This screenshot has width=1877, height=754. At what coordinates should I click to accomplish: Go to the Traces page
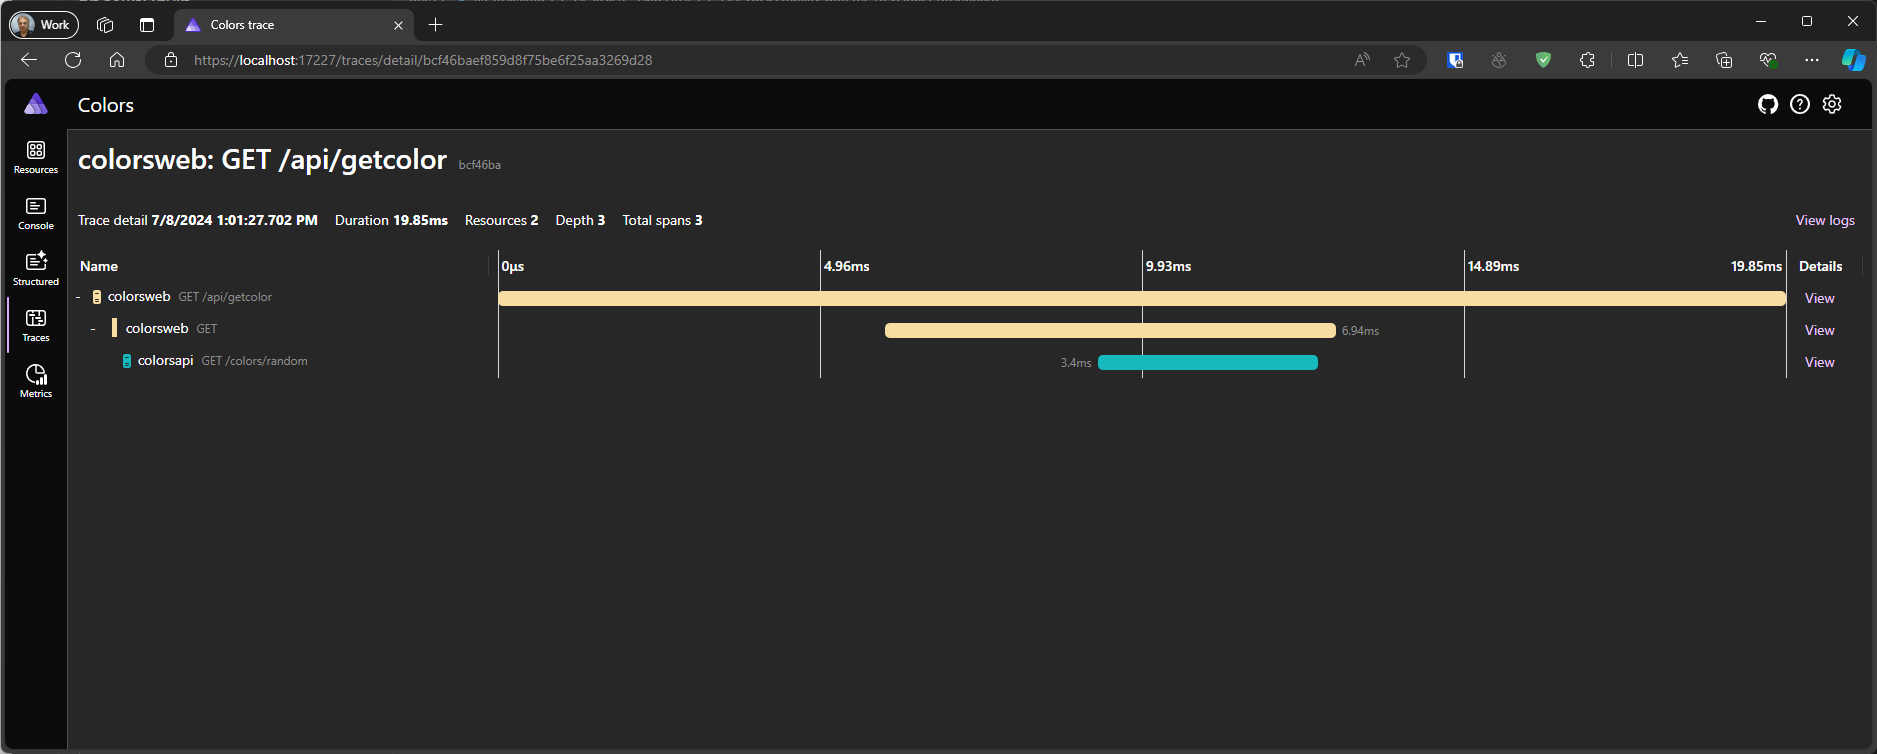pyautogui.click(x=36, y=325)
